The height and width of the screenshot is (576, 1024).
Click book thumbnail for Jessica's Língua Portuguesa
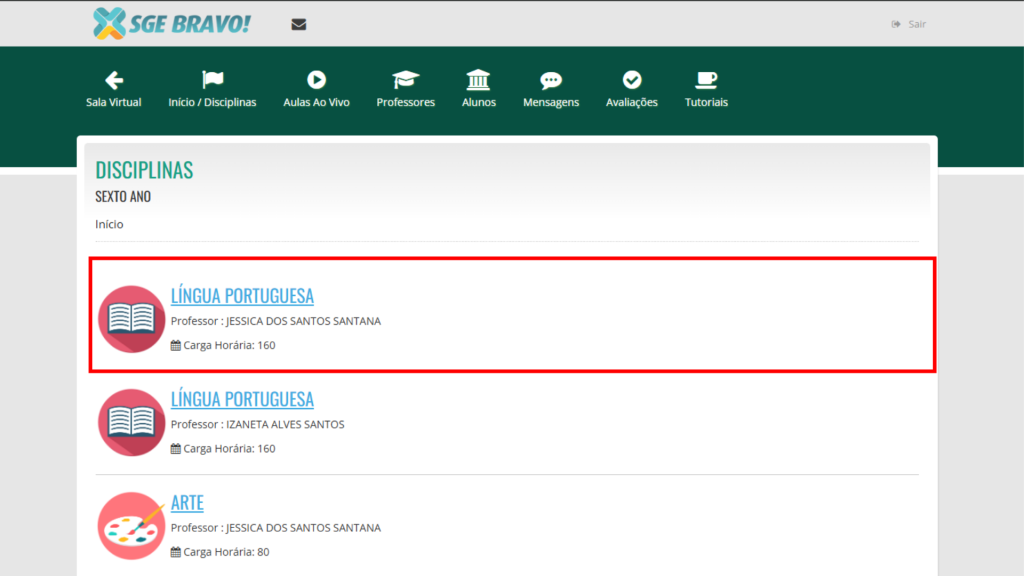(x=132, y=319)
